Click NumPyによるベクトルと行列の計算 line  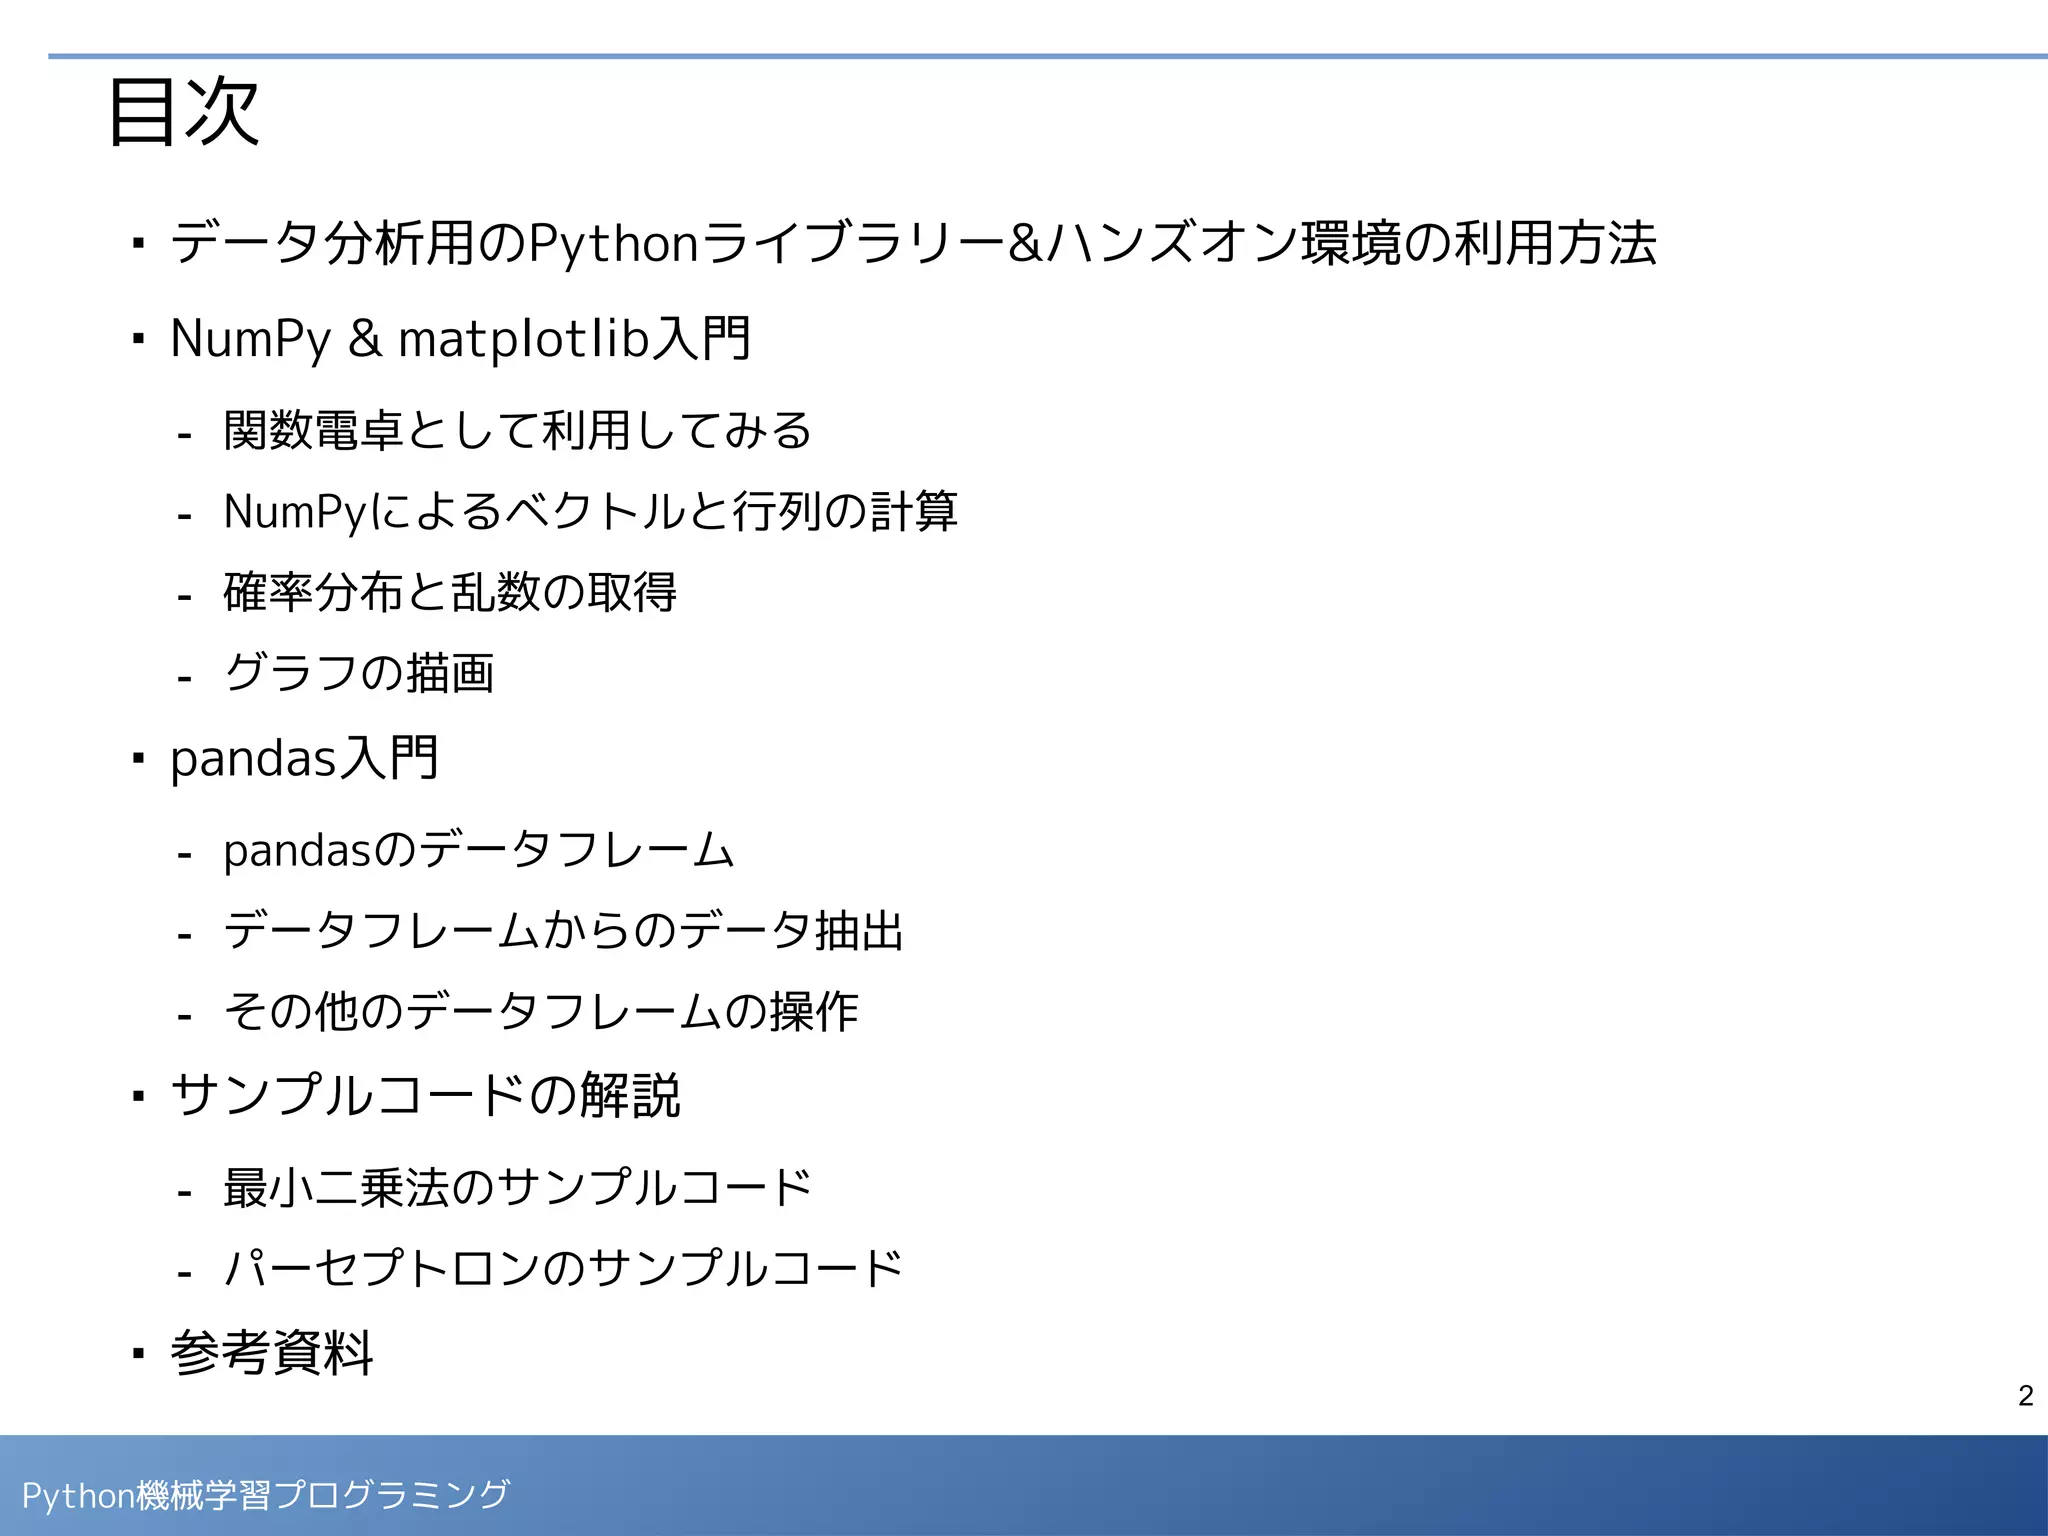(x=590, y=511)
